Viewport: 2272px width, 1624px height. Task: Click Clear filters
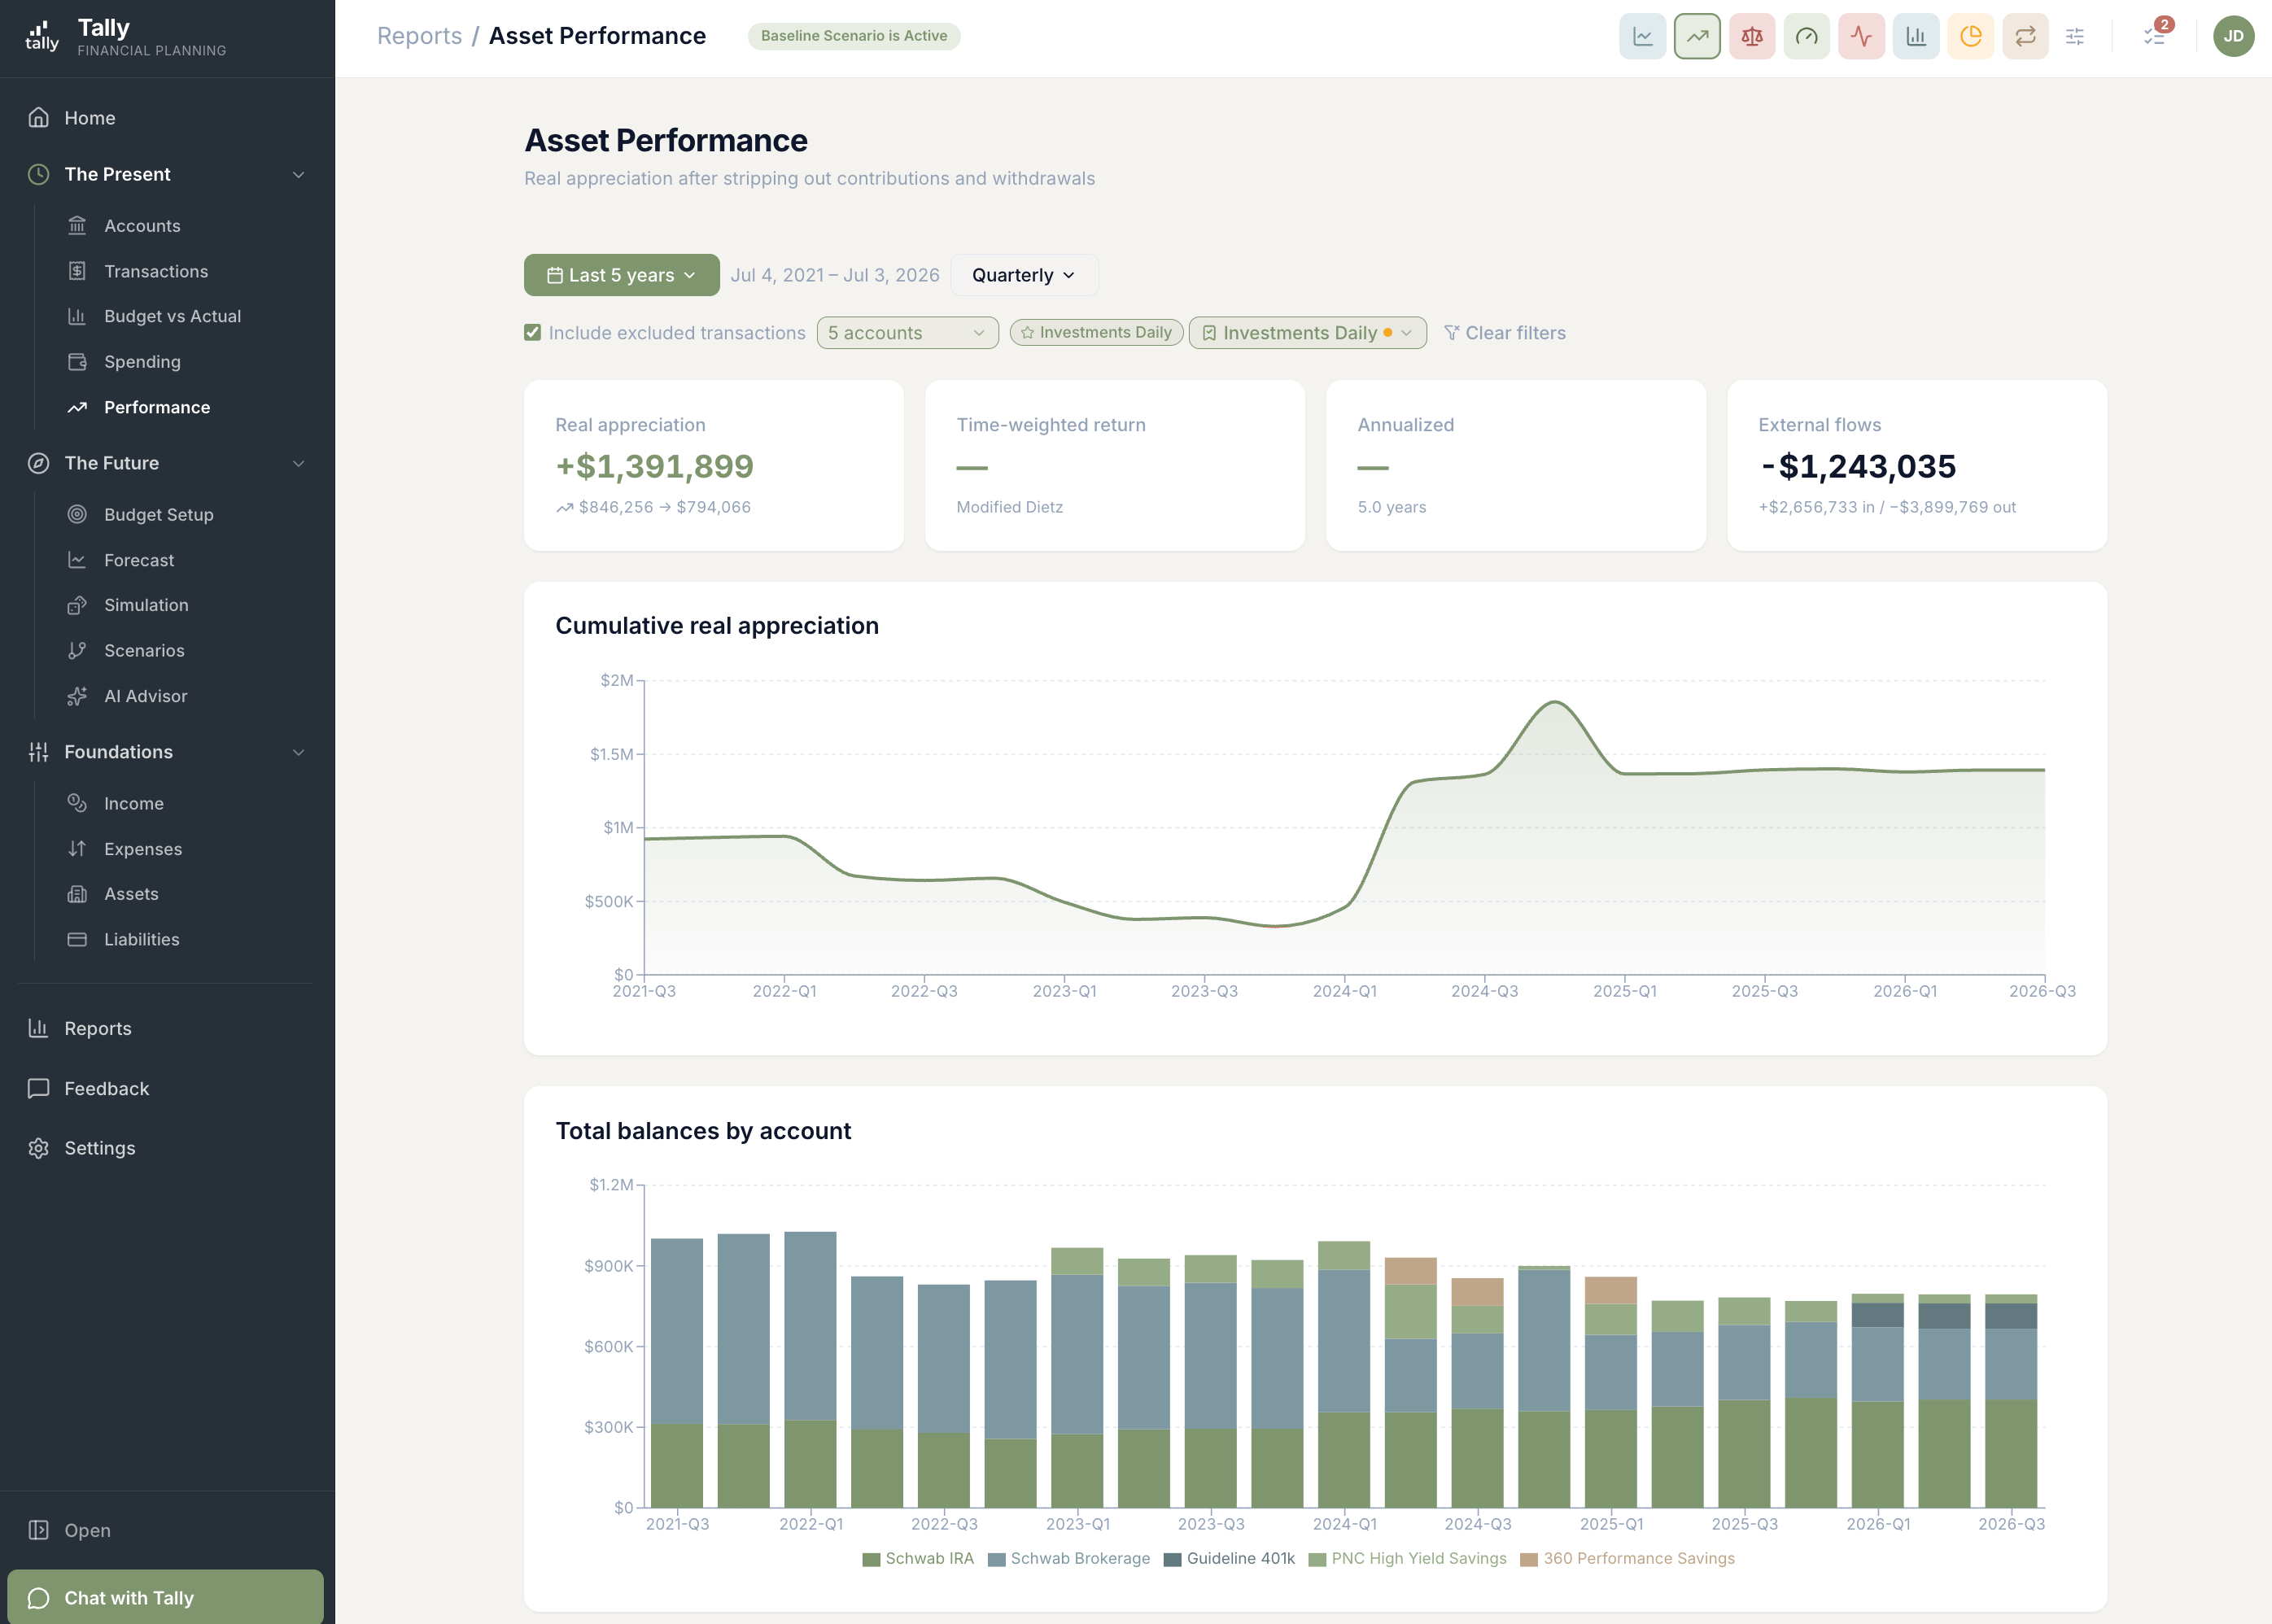pos(1505,333)
